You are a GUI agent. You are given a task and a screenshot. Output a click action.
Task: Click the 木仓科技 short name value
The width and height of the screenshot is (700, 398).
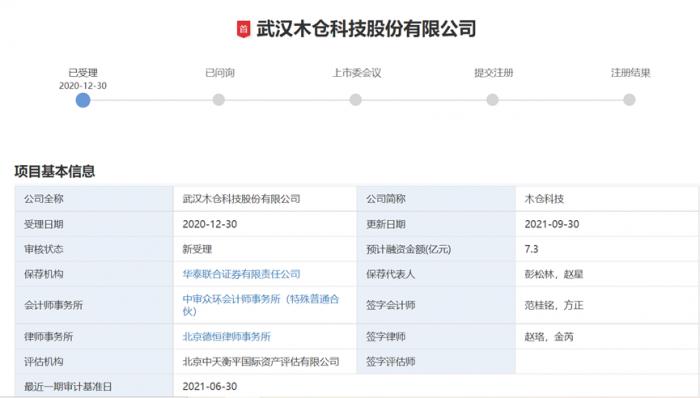pos(544,199)
